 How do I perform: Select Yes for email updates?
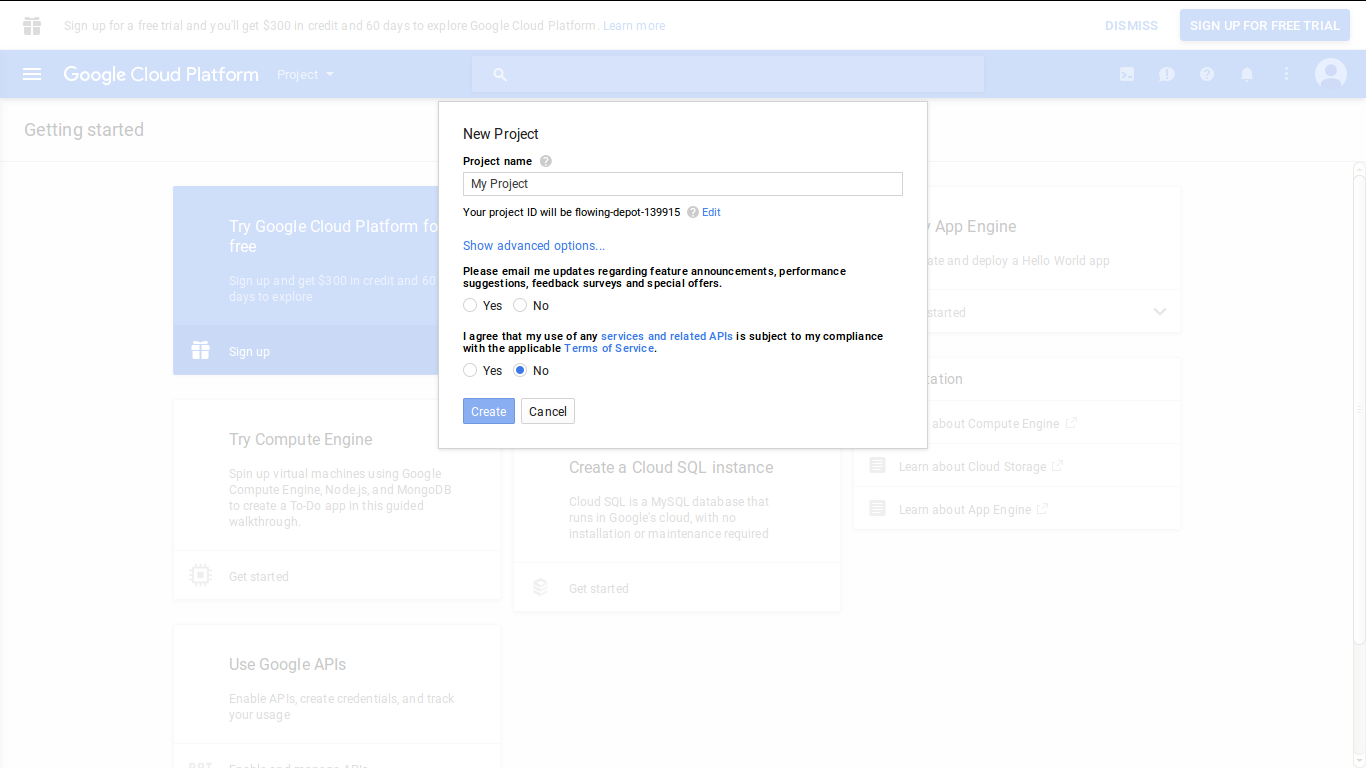(470, 305)
